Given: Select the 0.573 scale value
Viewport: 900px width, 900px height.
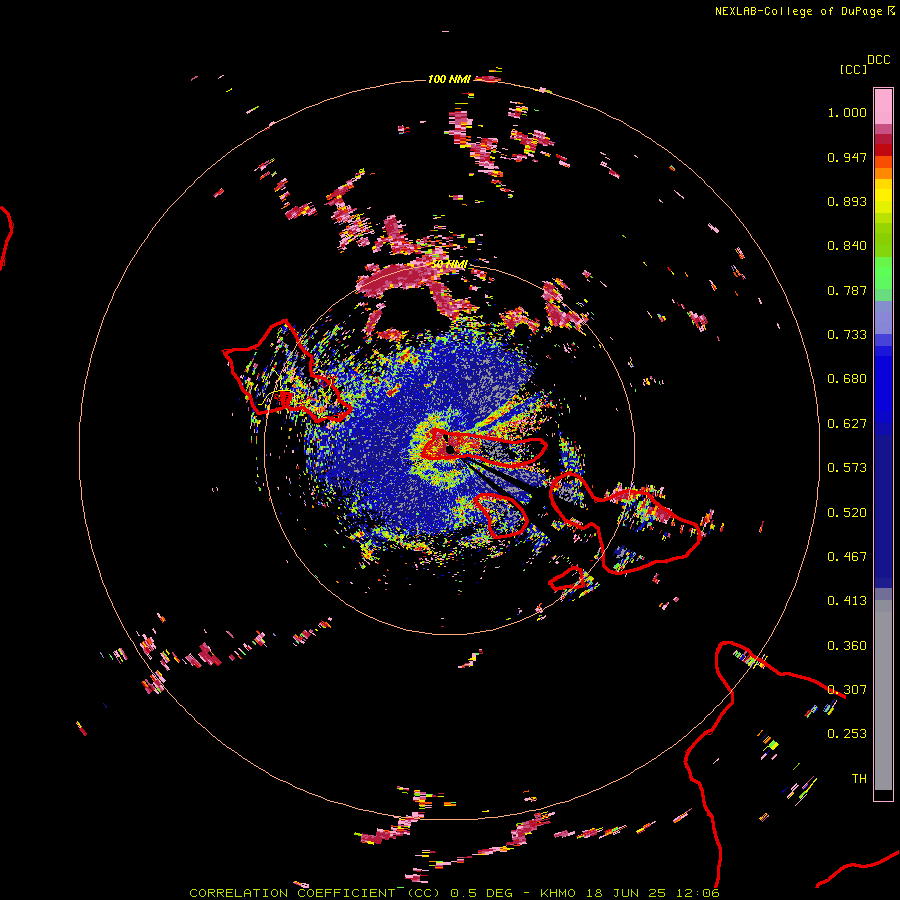Looking at the screenshot, I should coord(847,468).
